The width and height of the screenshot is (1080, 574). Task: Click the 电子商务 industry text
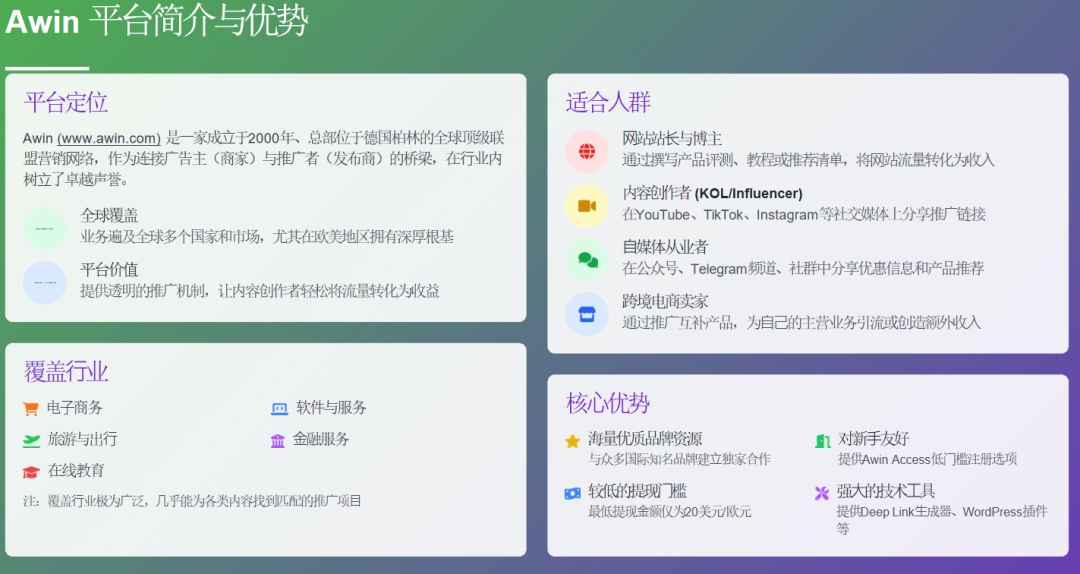[x=74, y=408]
